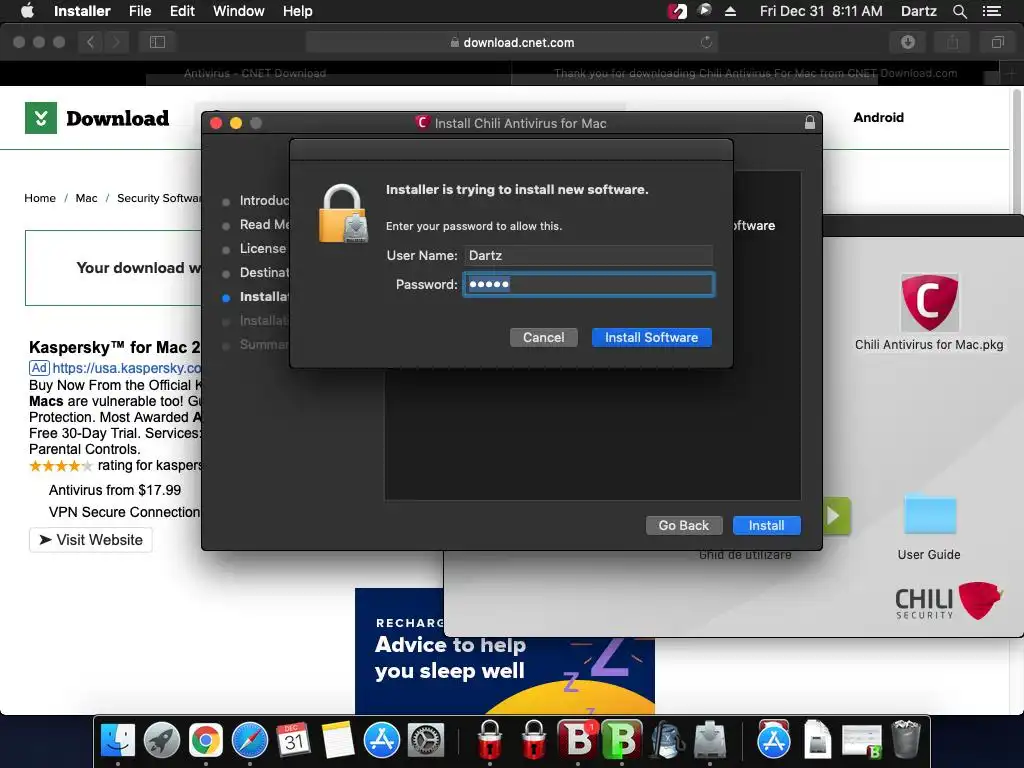Click the red B icon with notification badge
Viewport: 1024px width, 768px height.
(578, 739)
